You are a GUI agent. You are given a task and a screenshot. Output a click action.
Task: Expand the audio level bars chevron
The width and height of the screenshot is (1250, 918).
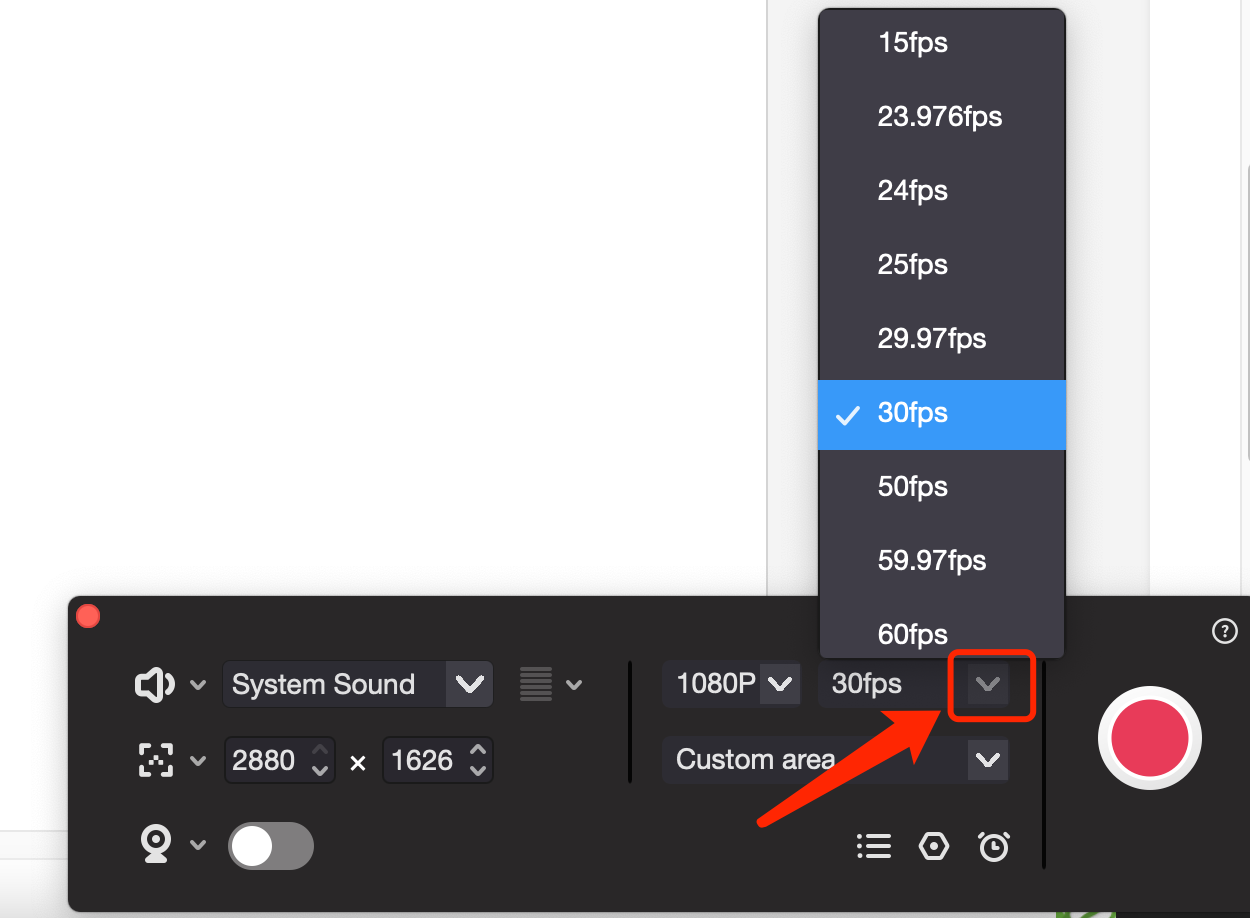point(574,685)
